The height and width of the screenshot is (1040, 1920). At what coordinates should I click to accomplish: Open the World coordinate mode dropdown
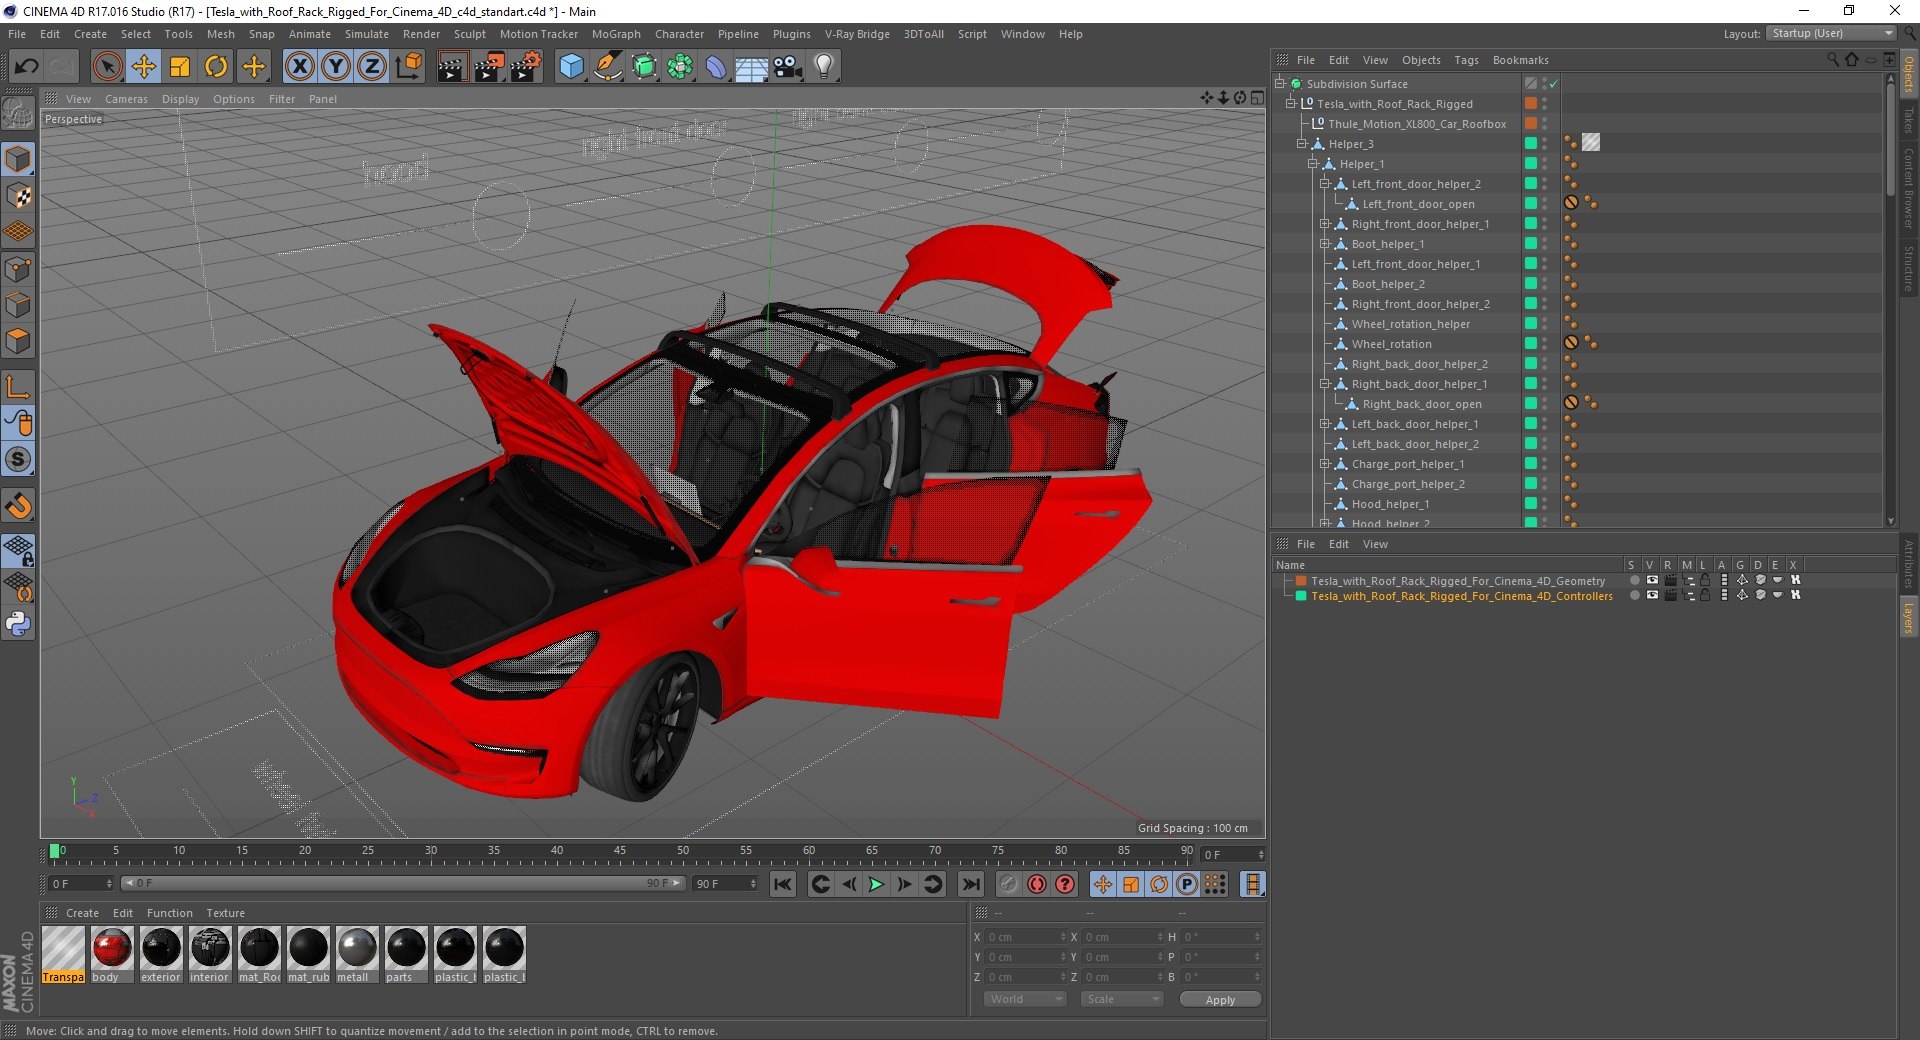click(x=1025, y=999)
